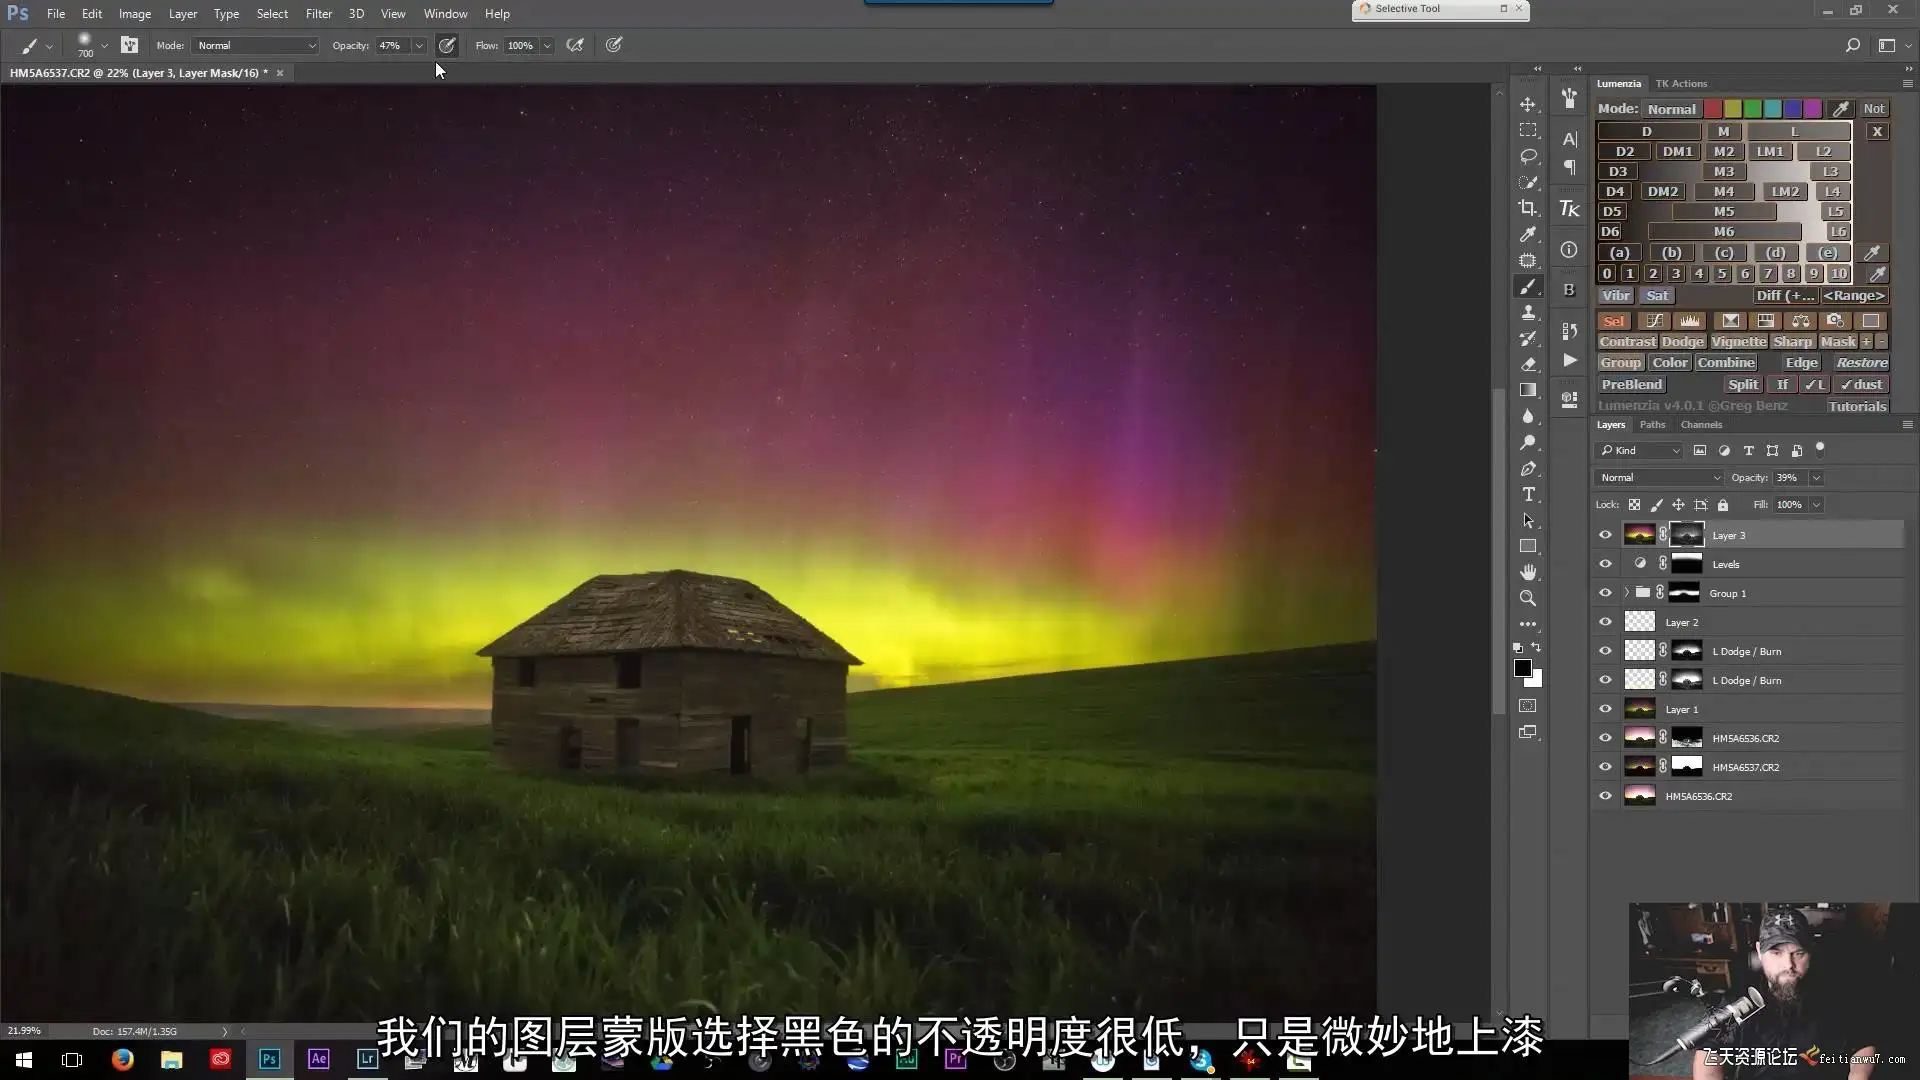This screenshot has height=1080, width=1920.
Task: Select the Crop tool
Action: [1528, 208]
